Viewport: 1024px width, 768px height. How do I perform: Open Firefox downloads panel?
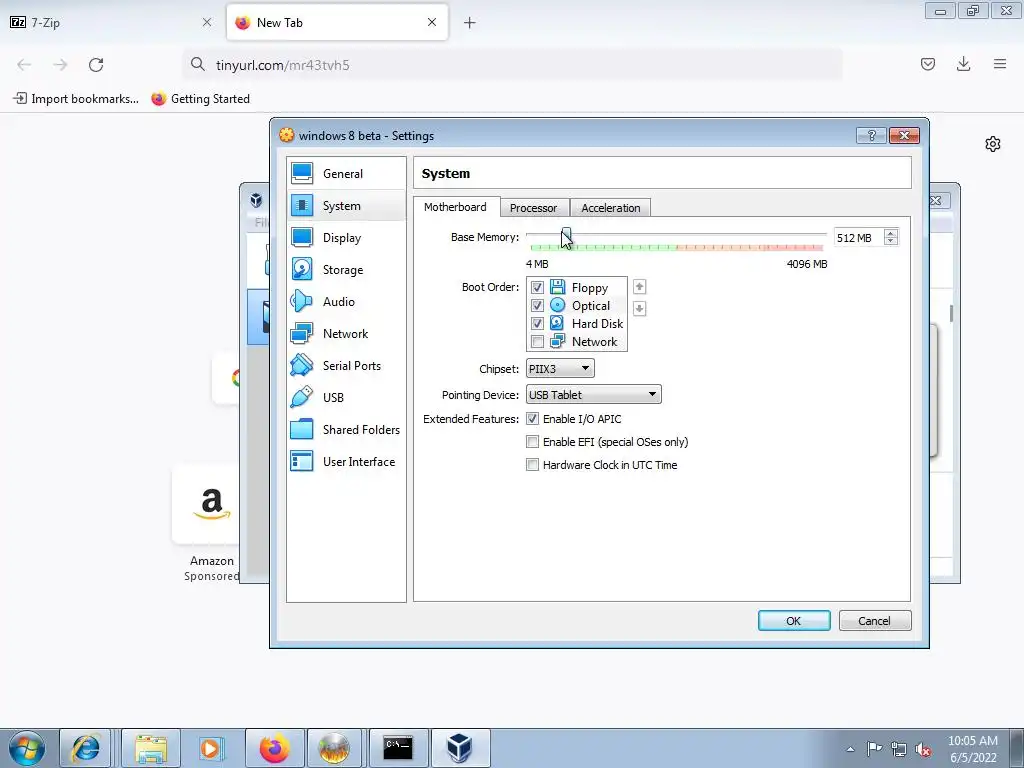(963, 64)
